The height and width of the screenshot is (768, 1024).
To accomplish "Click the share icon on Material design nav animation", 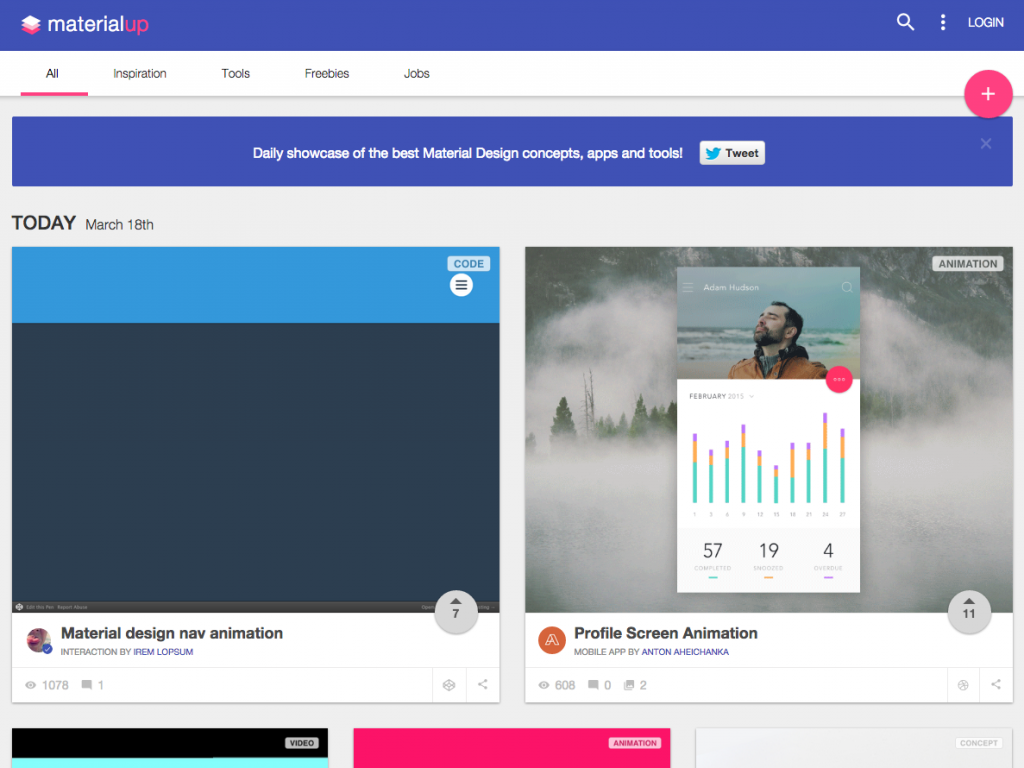I will (482, 685).
